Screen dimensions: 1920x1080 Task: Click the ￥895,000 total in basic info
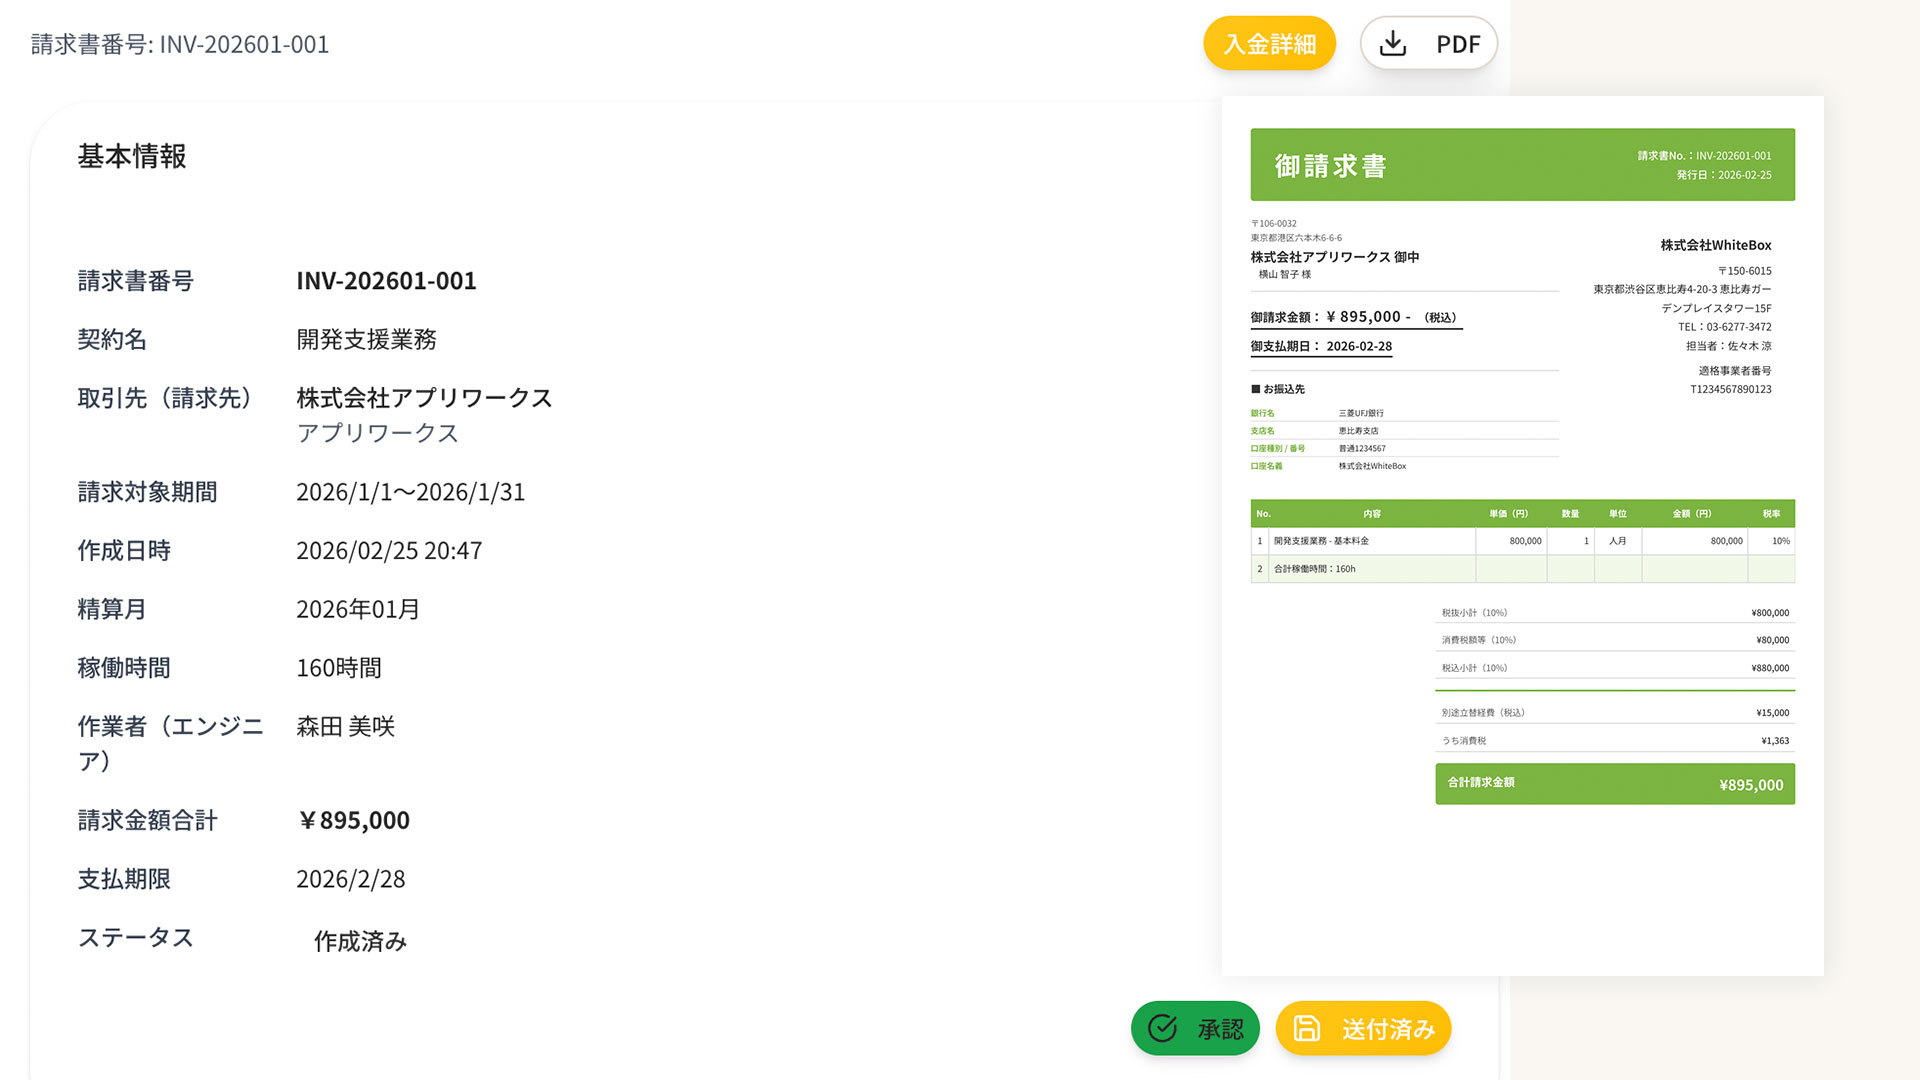pyautogui.click(x=354, y=821)
